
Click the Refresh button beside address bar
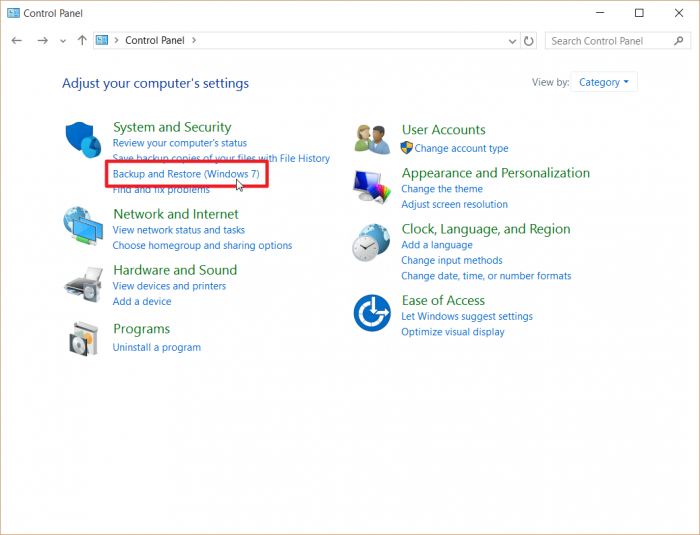[x=529, y=41]
